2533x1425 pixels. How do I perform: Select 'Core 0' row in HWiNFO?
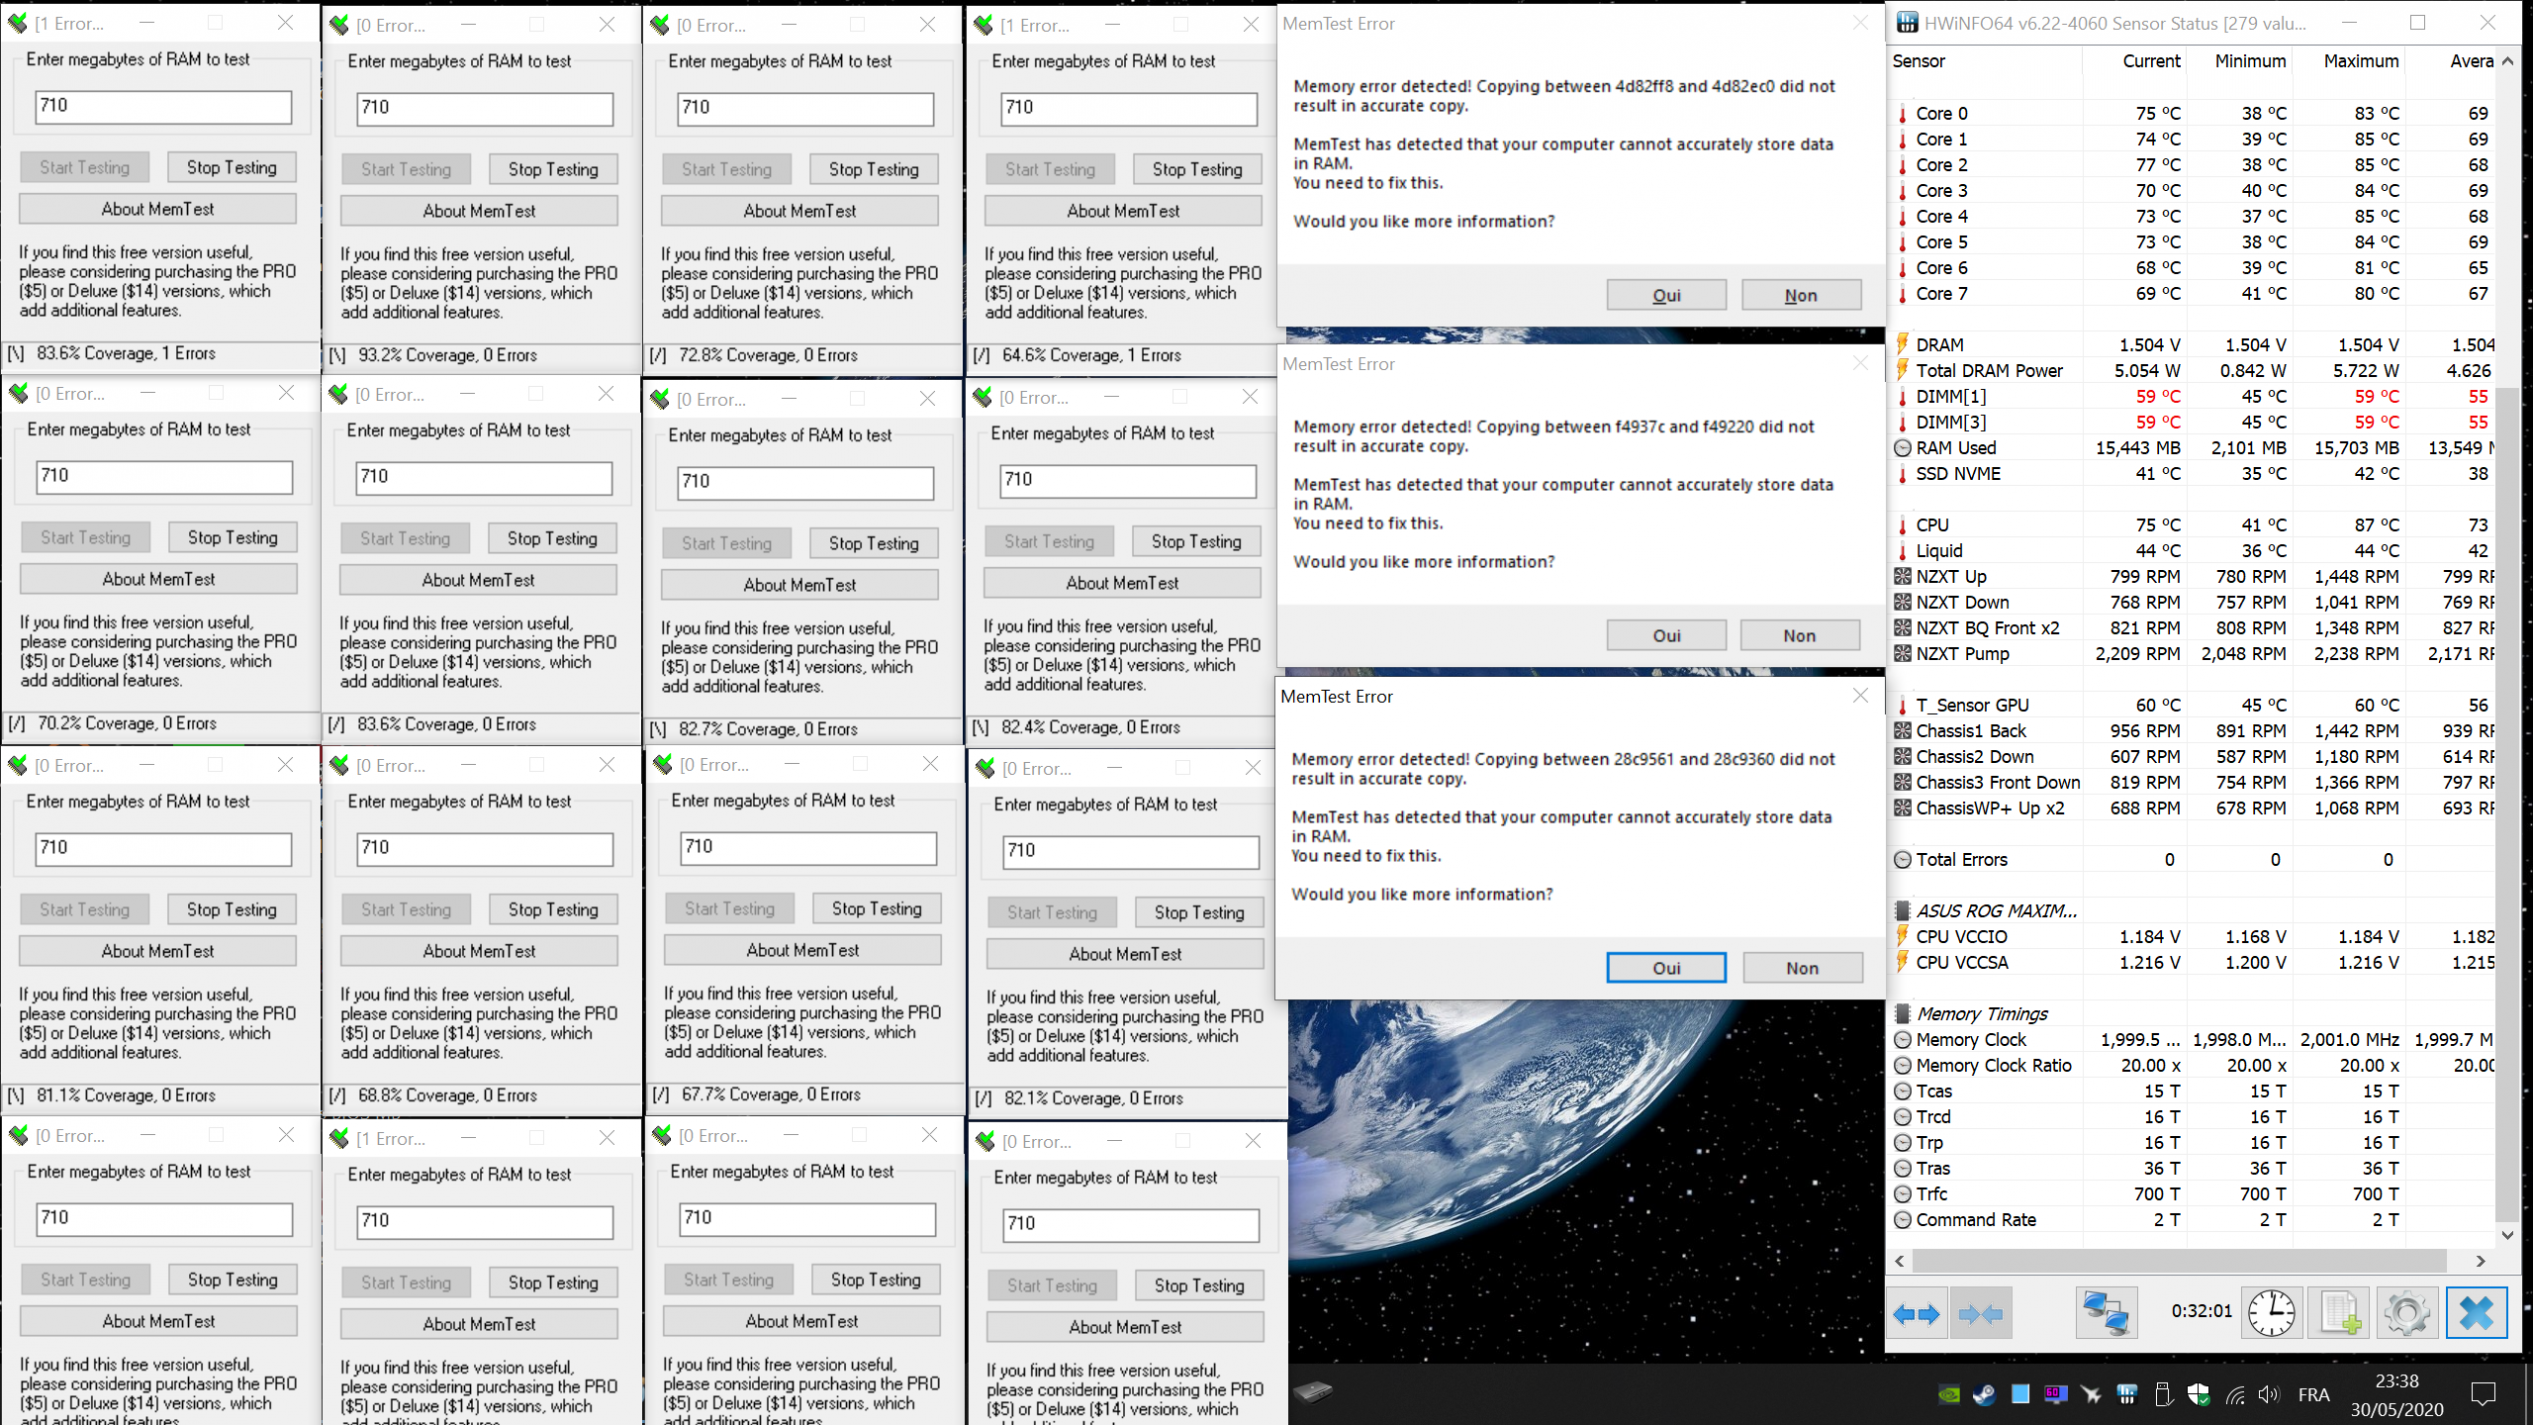(2192, 113)
